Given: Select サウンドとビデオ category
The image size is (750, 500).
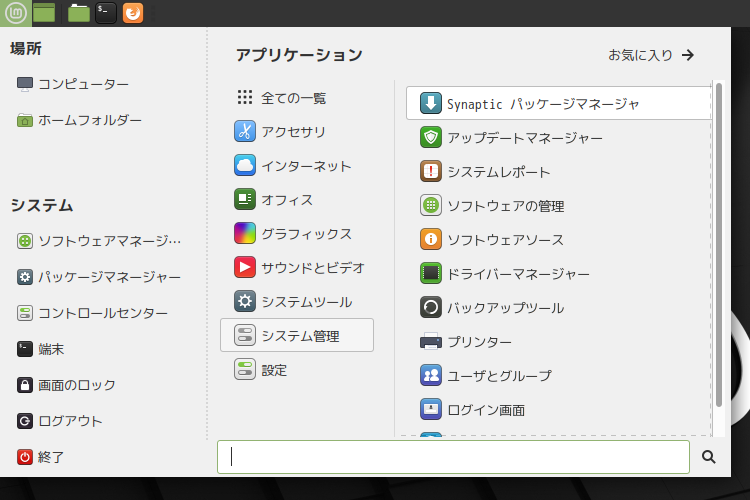Looking at the screenshot, I should pyautogui.click(x=297, y=267).
